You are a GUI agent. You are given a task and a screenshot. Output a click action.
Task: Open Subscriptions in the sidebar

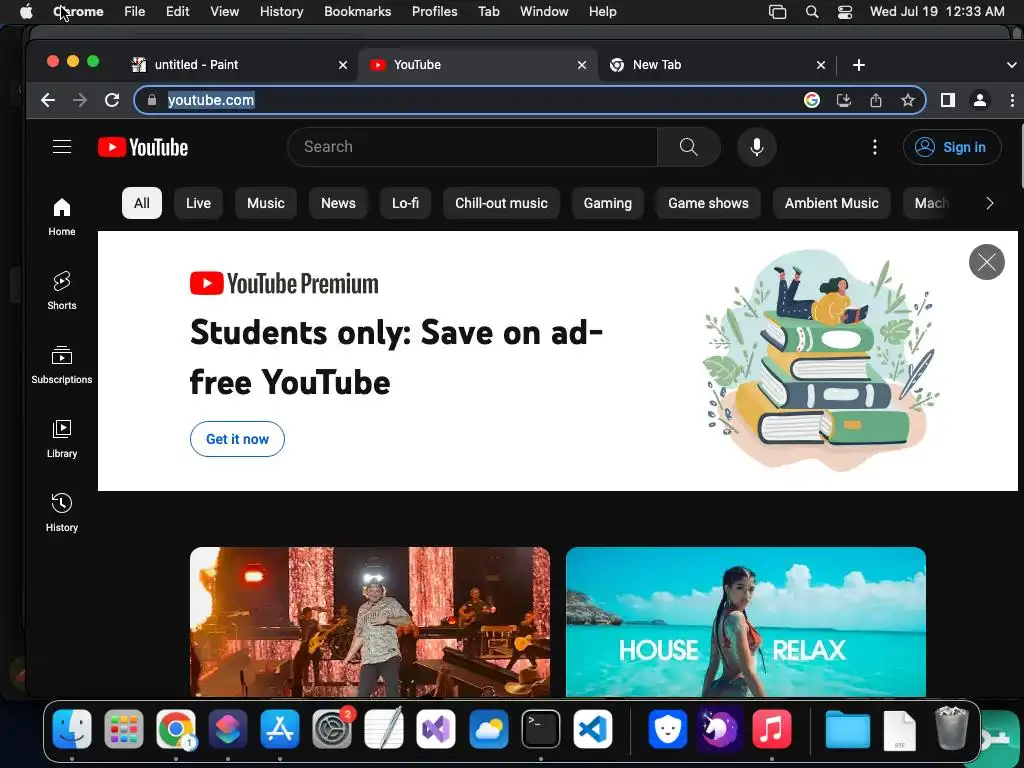[62, 364]
